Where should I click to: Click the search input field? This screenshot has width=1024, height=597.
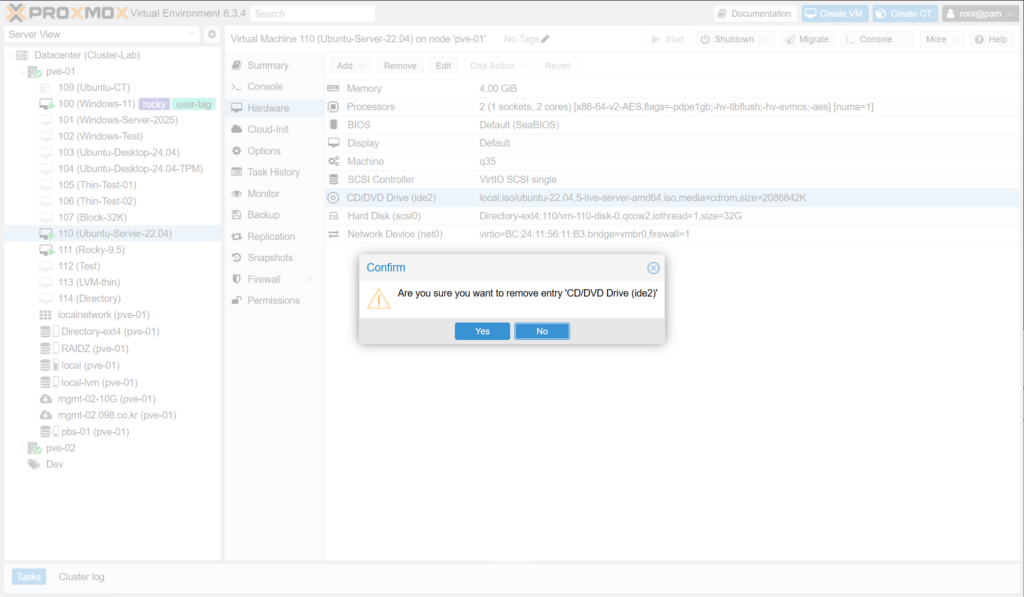tap(312, 14)
